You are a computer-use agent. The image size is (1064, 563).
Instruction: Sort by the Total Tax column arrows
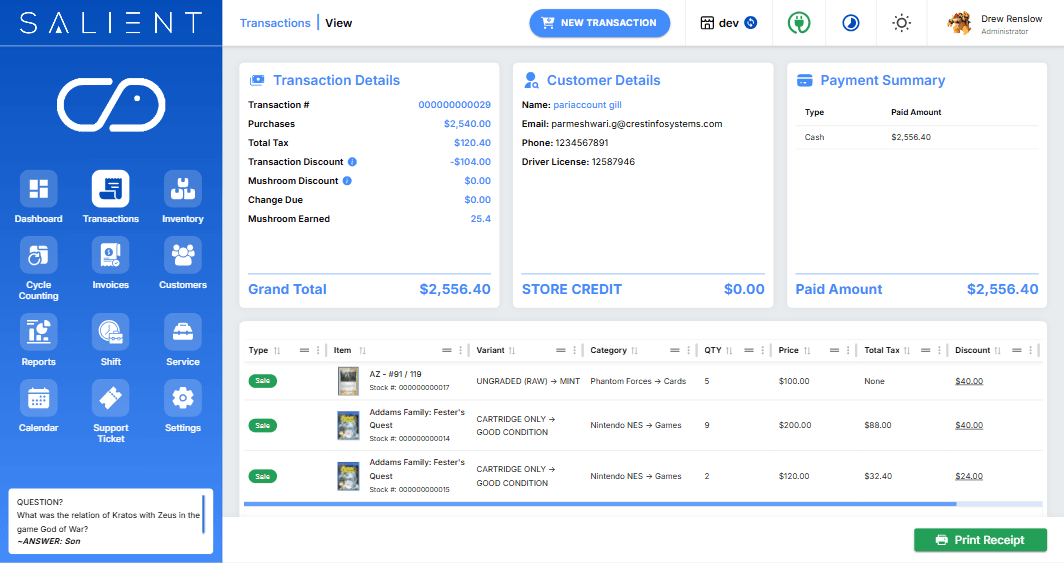click(907, 351)
